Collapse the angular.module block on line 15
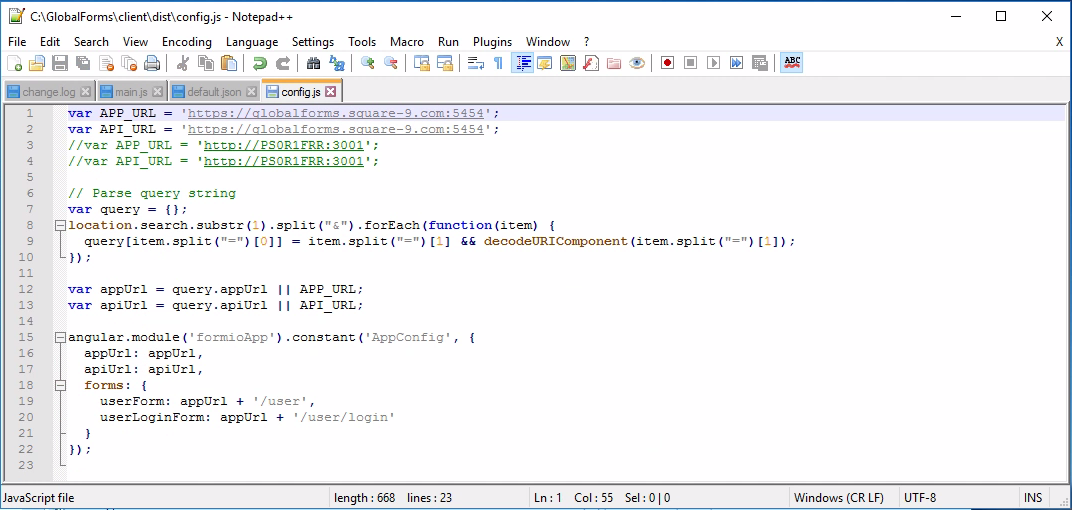1072x510 pixels. point(61,337)
